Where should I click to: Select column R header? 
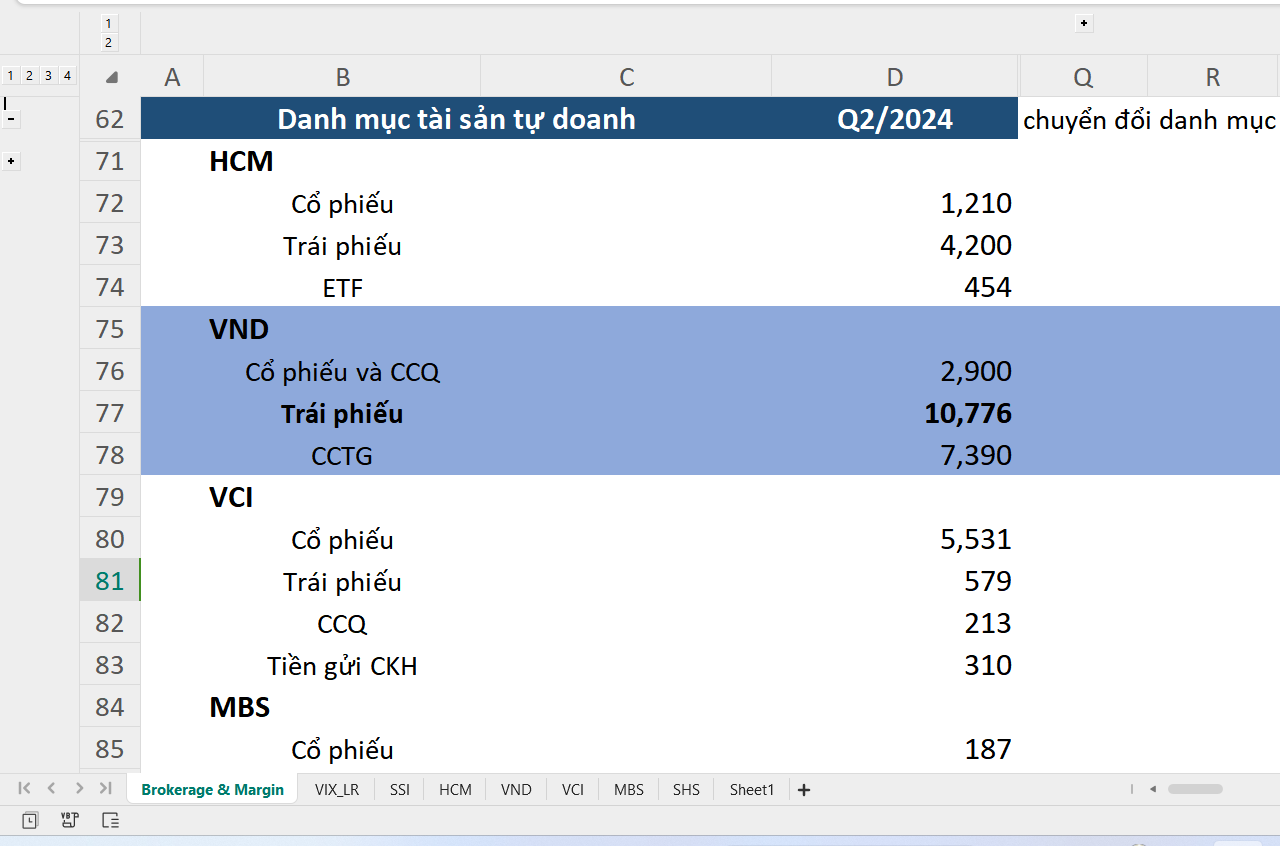1213,77
